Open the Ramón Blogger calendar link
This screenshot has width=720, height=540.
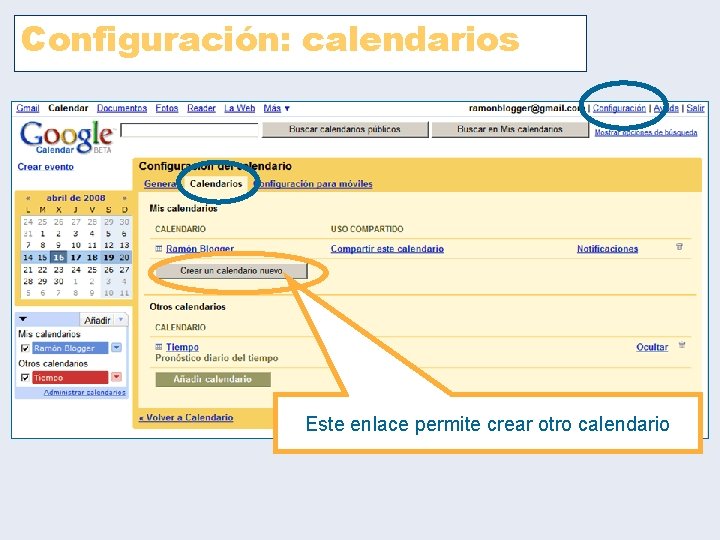(200, 248)
